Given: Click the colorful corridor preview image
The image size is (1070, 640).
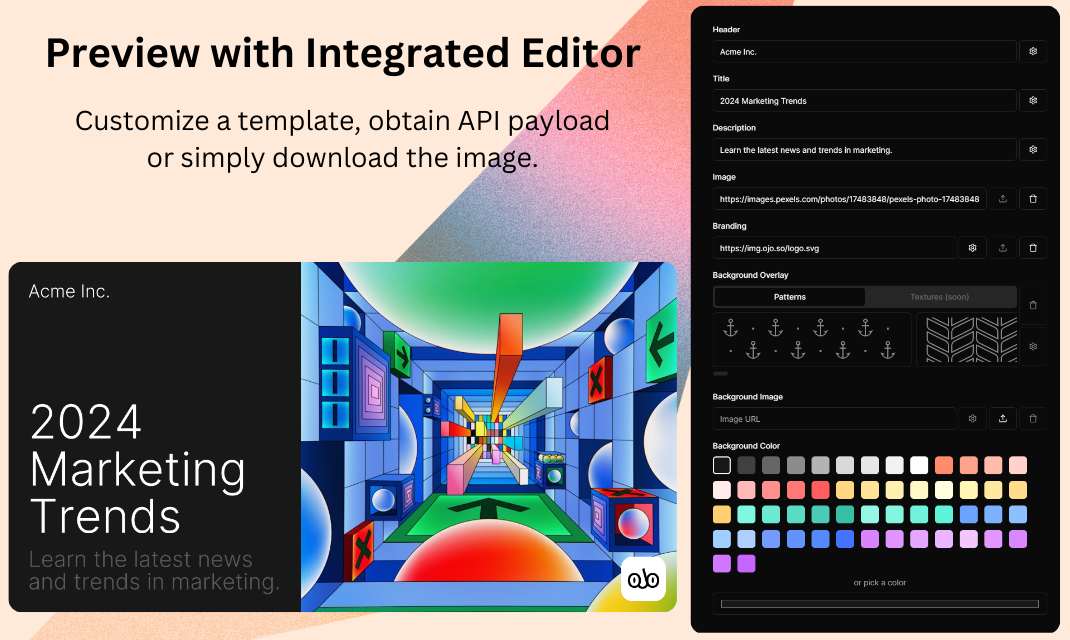Looking at the screenshot, I should 489,437.
